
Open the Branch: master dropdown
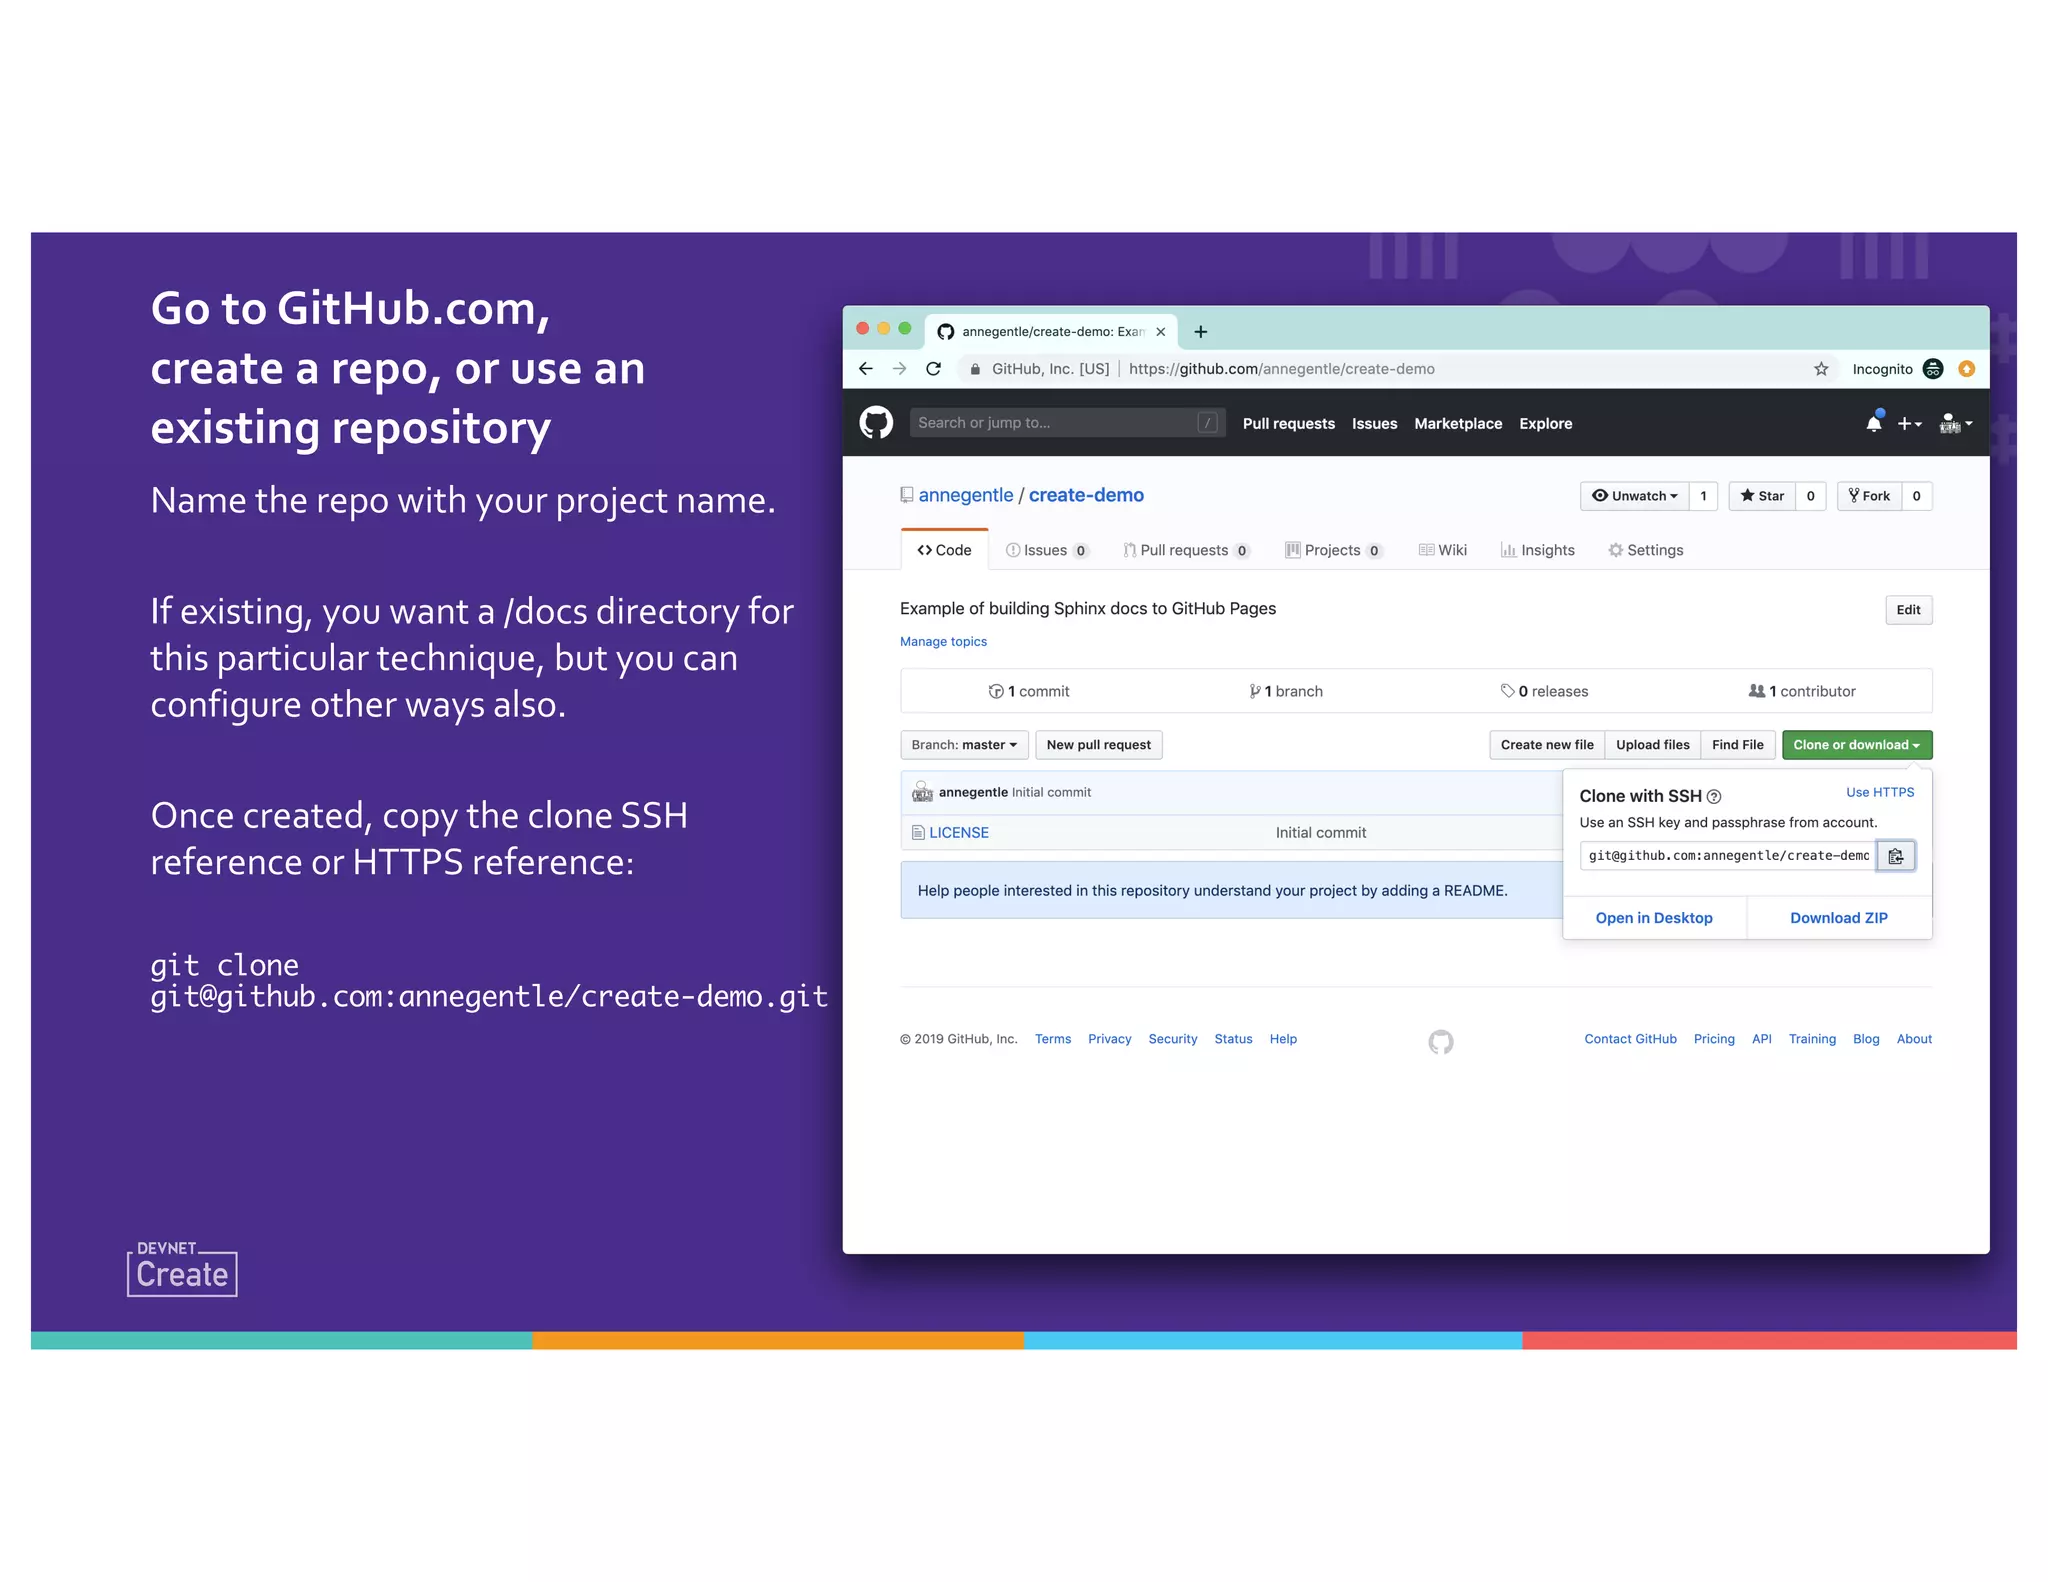point(964,745)
